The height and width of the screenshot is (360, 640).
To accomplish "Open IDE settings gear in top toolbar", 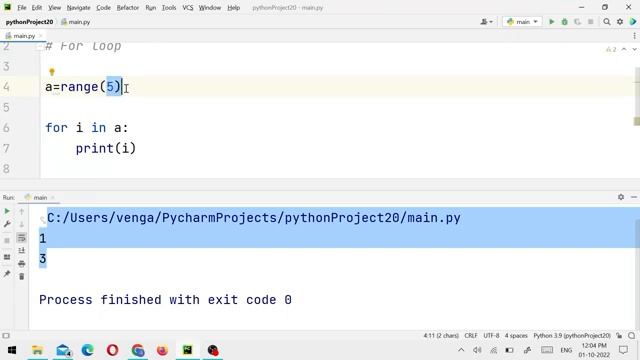I will [x=620, y=22].
